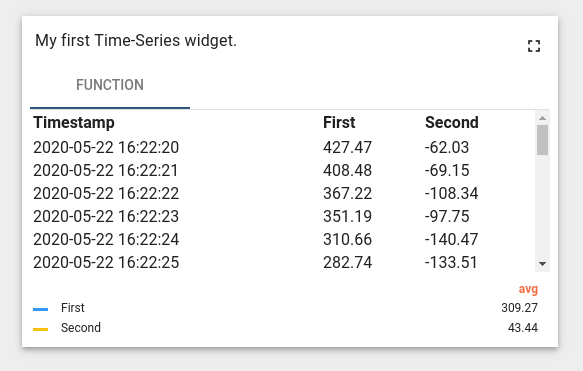Toggle the First legend entry
Image resolution: width=583 pixels, height=371 pixels.
(x=73, y=308)
